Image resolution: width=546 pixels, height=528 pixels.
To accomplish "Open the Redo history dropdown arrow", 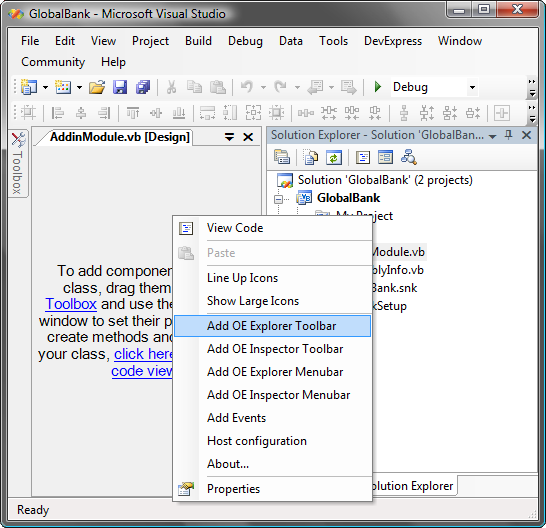I will [x=297, y=87].
